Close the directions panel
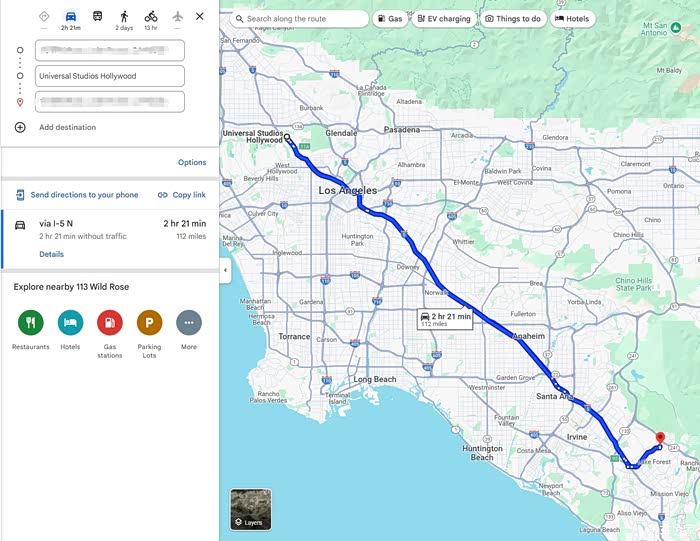This screenshot has width=700, height=541. click(x=200, y=17)
